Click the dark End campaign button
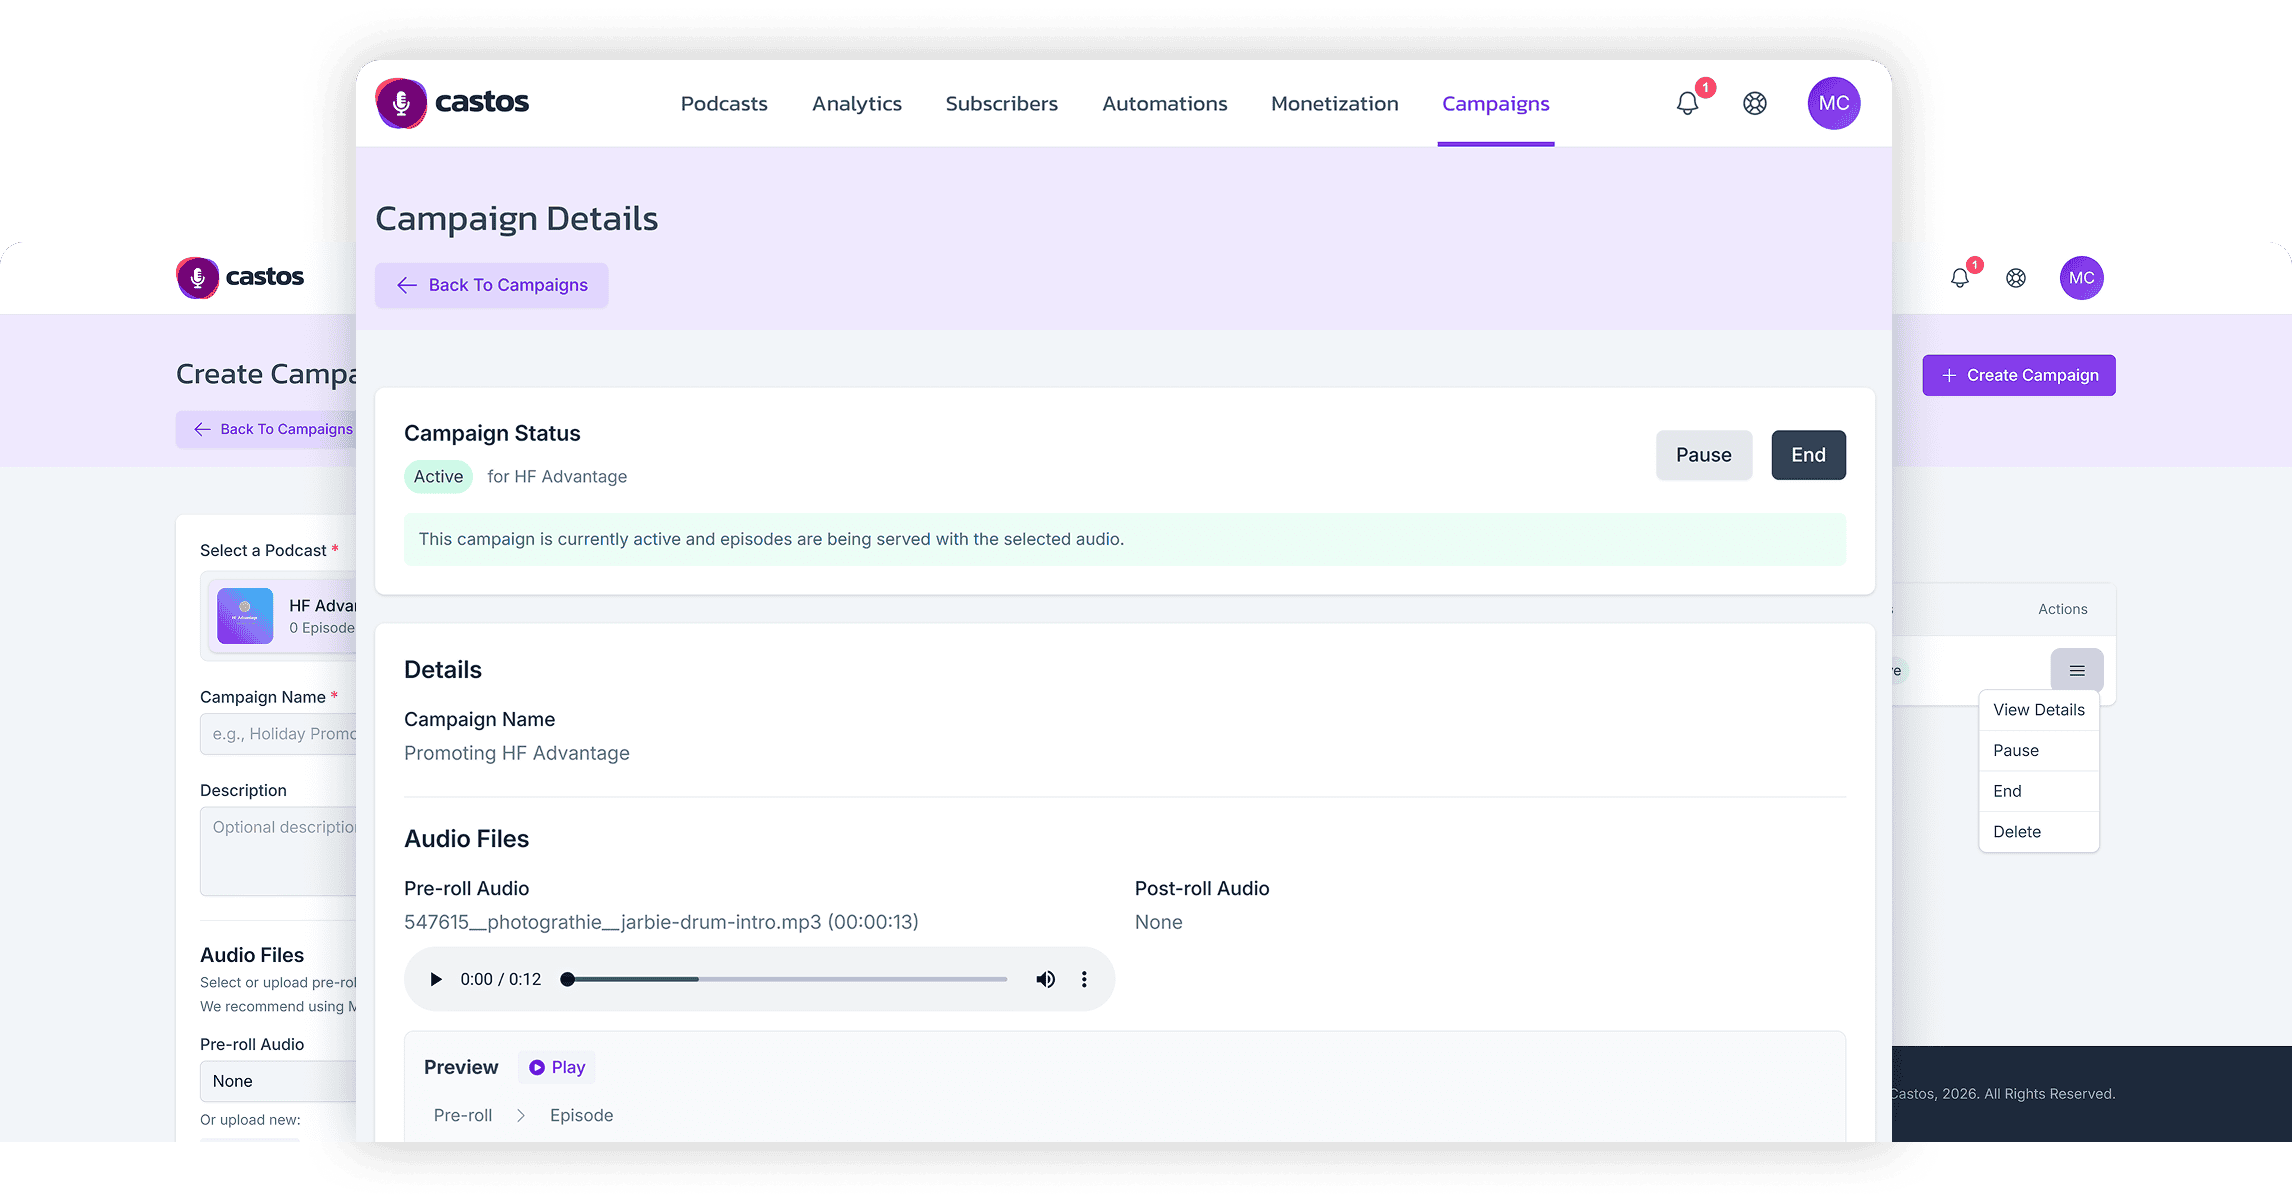Screen dimensions: 2292x1202 click(1808, 455)
